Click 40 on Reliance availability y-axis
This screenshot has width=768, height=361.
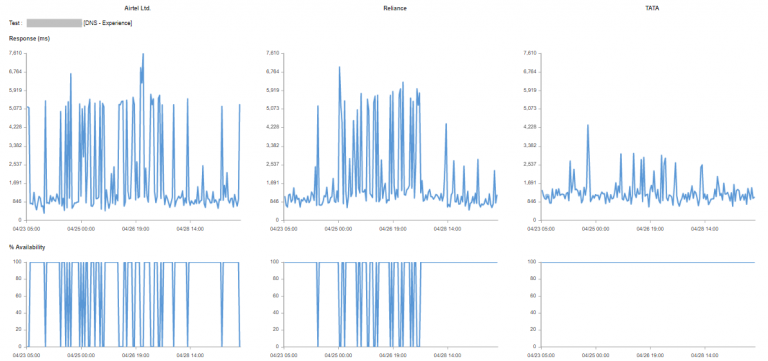click(276, 313)
